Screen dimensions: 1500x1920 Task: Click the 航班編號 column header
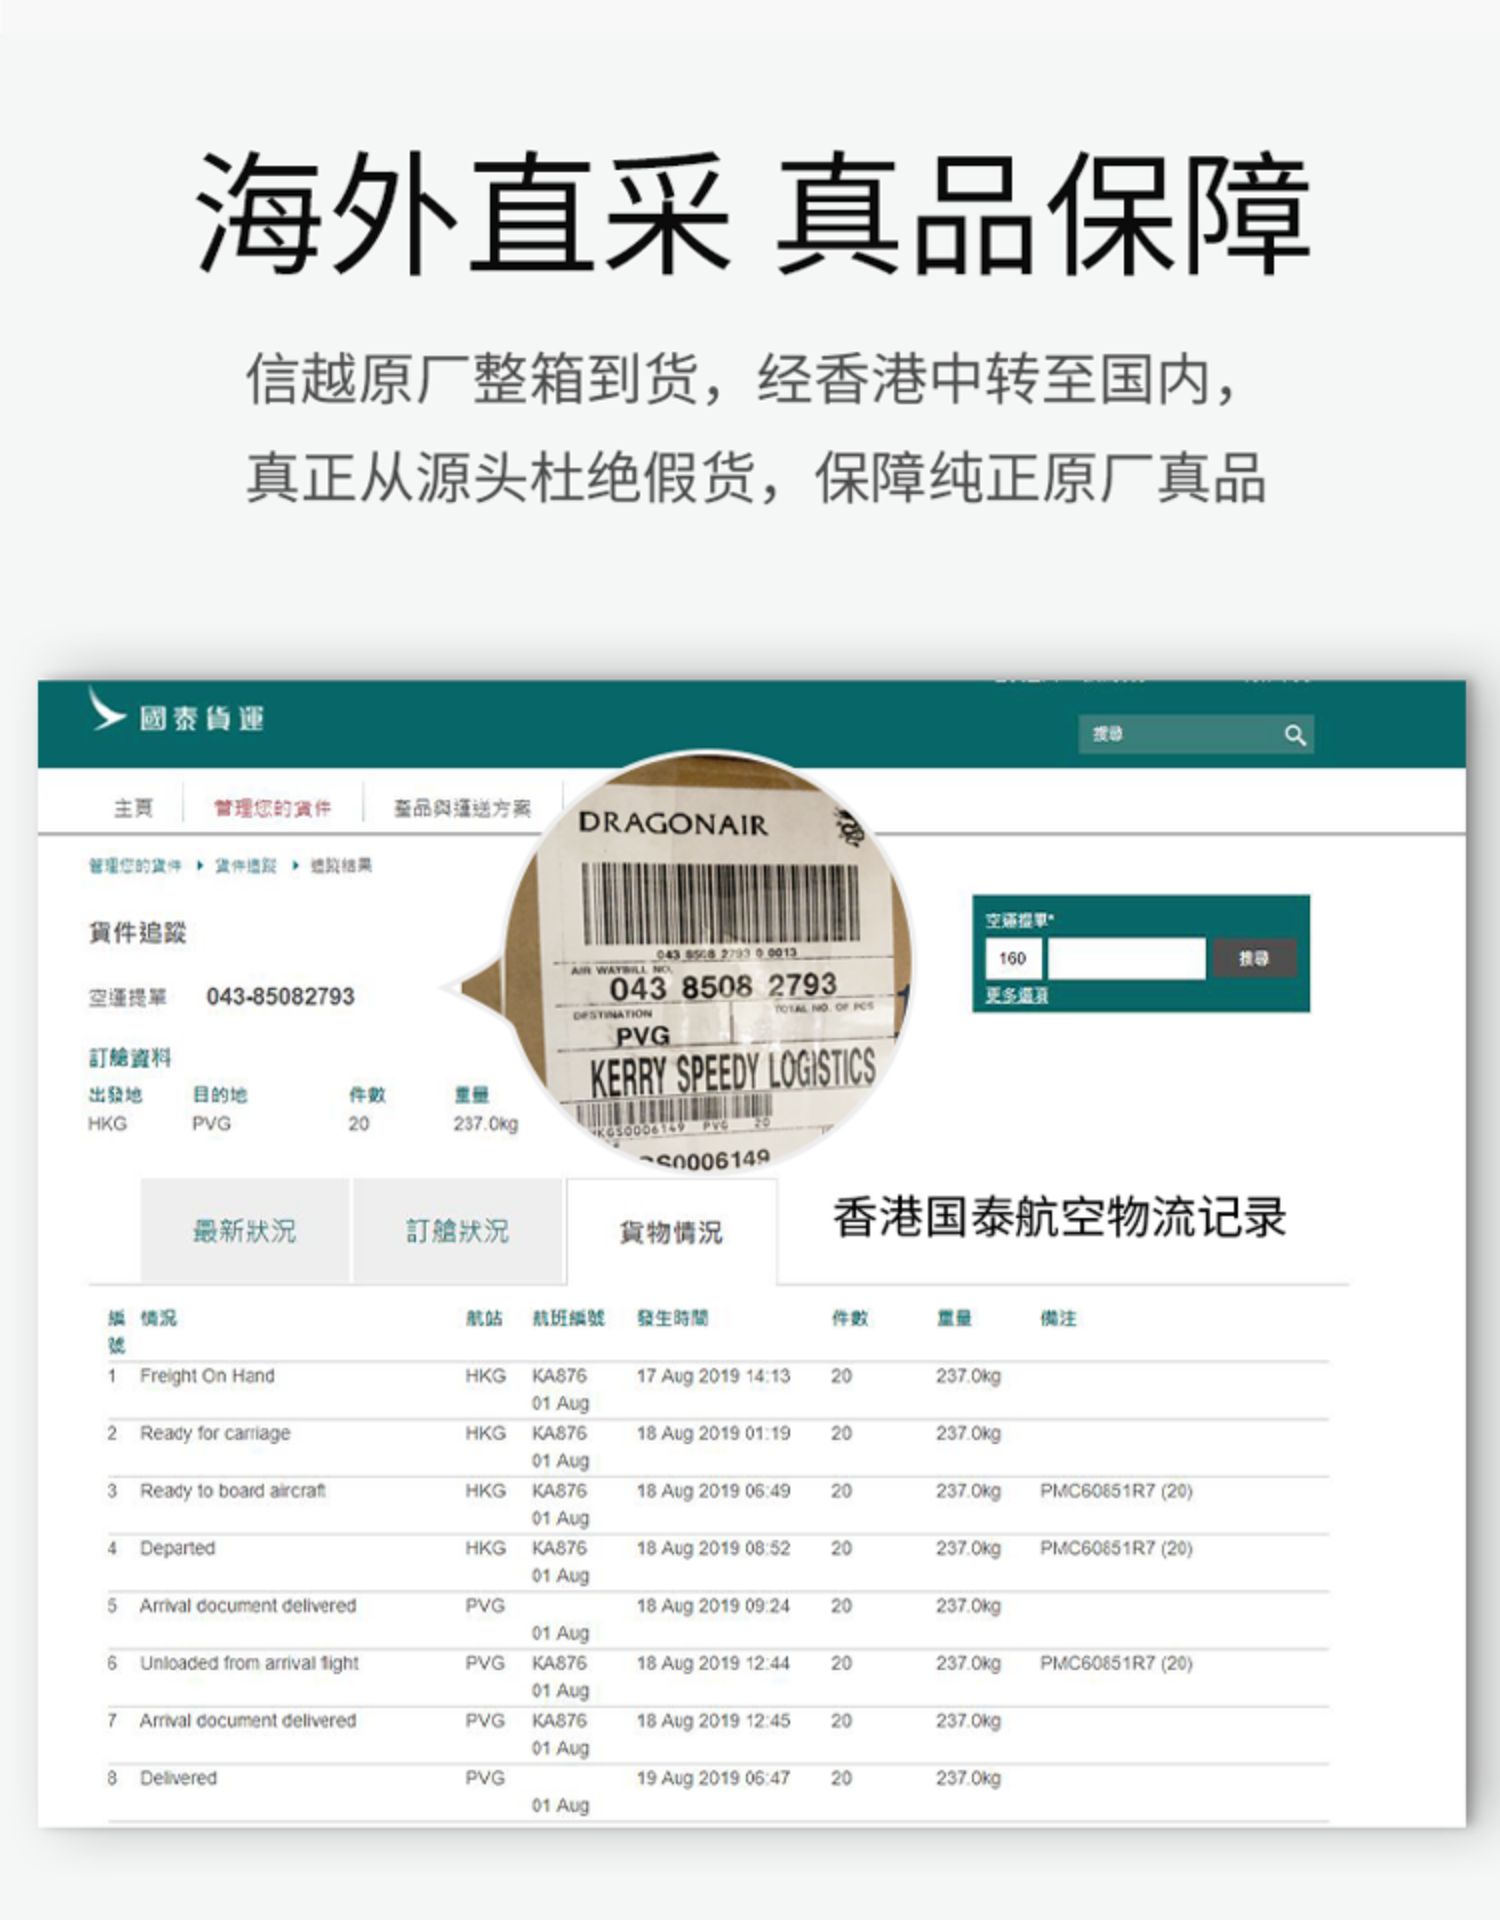568,1318
